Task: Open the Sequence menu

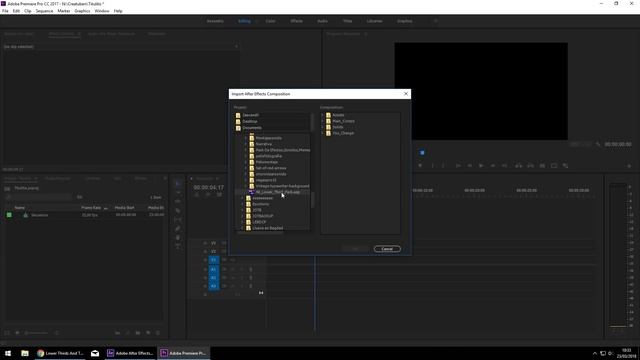Action: tap(44, 11)
